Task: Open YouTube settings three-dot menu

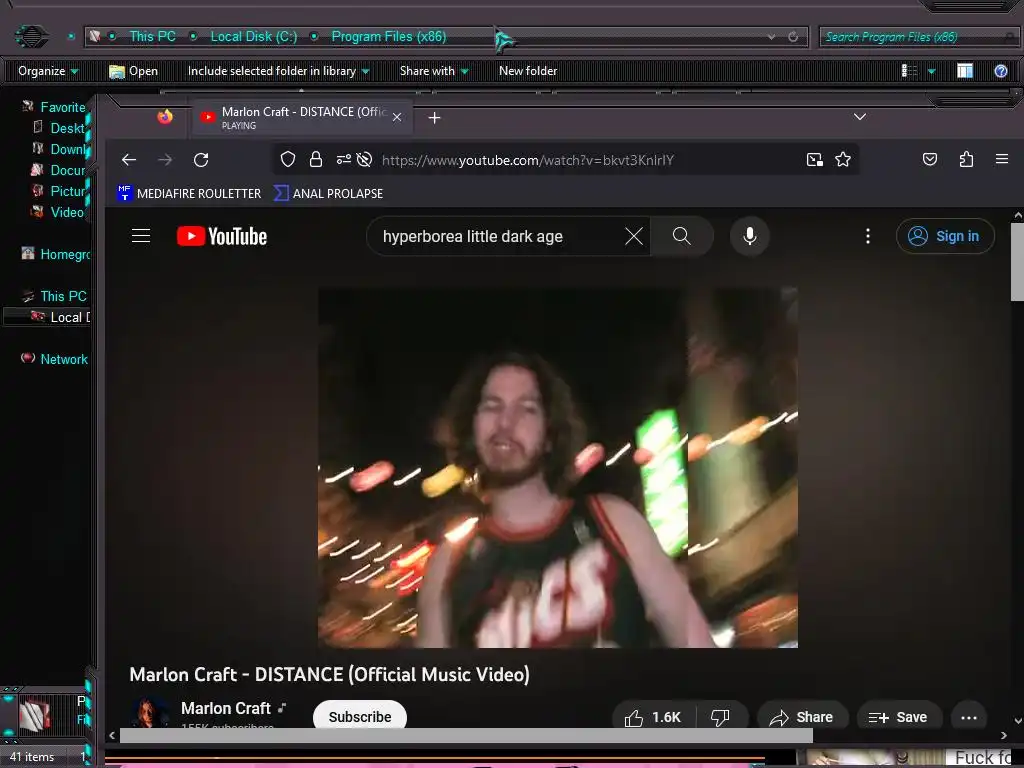Action: click(x=868, y=236)
